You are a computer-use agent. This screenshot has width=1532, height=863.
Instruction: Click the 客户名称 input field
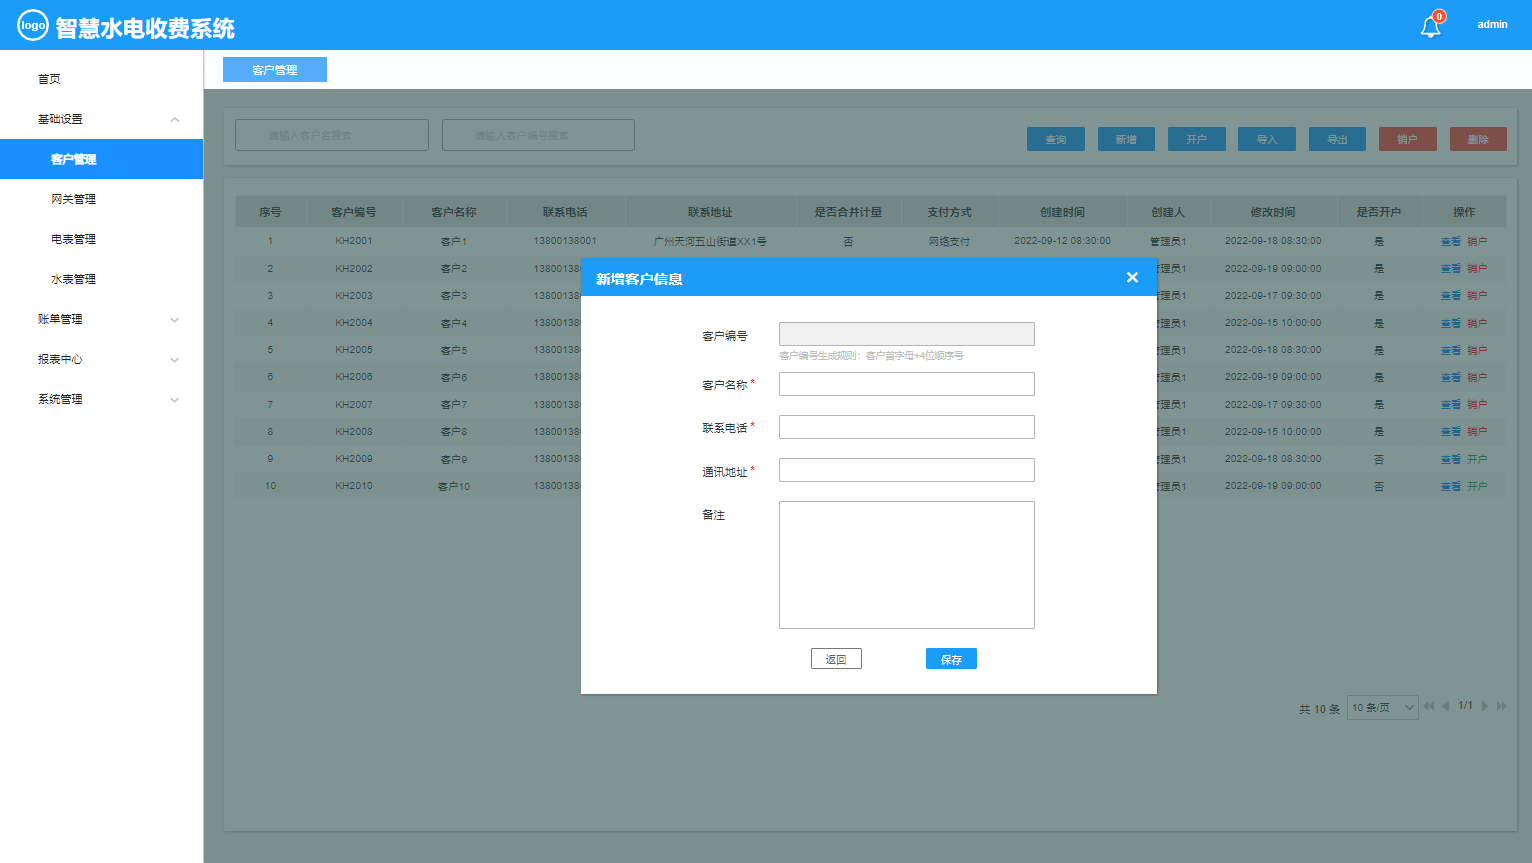pyautogui.click(x=906, y=384)
